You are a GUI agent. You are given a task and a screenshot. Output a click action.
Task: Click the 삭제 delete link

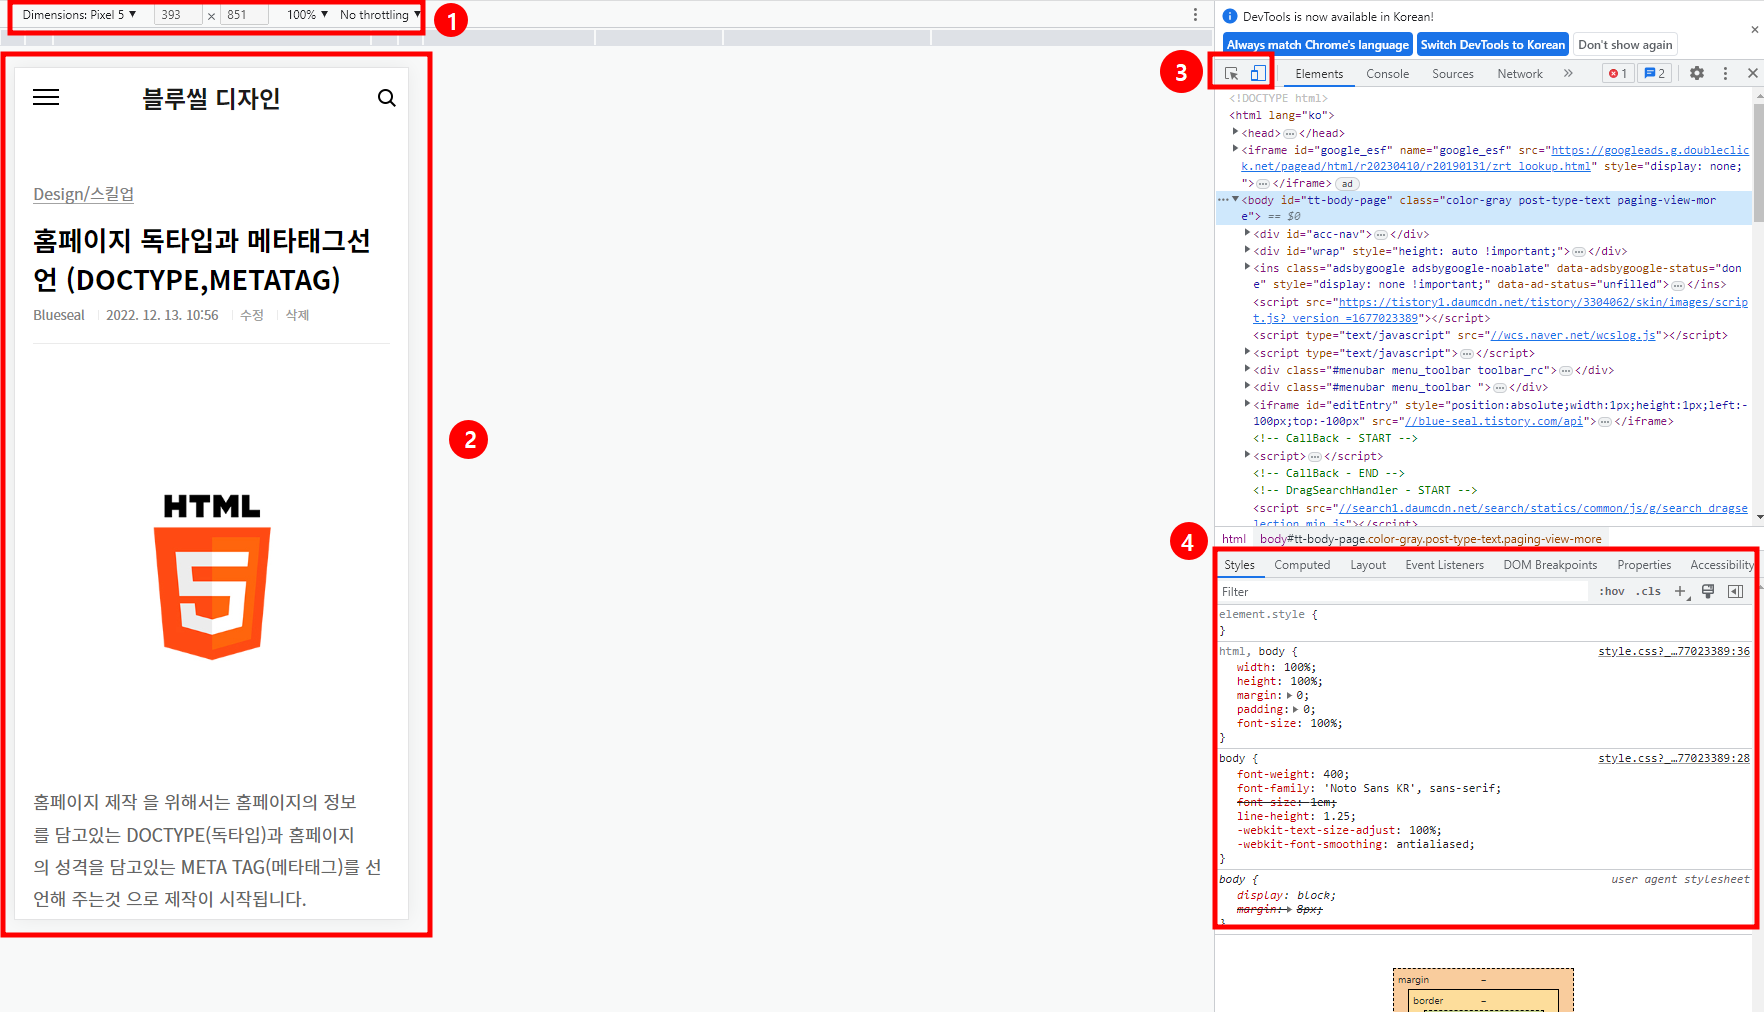(298, 315)
